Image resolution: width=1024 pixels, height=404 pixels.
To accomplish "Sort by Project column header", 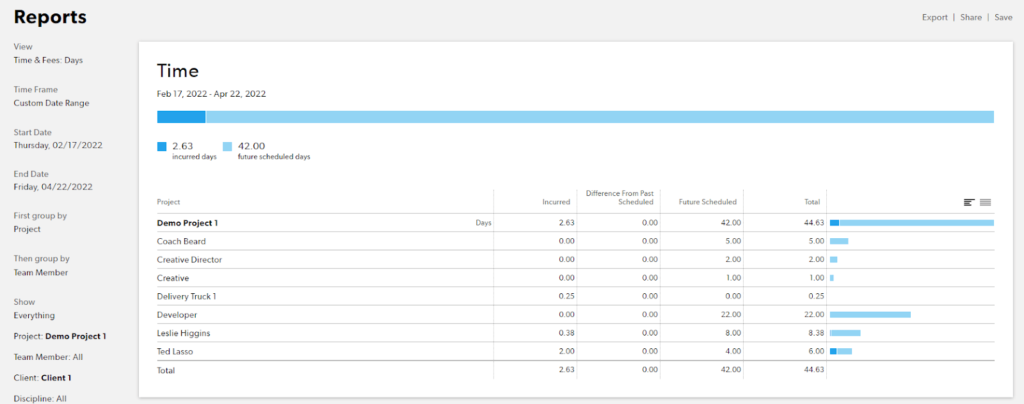I will tap(168, 202).
